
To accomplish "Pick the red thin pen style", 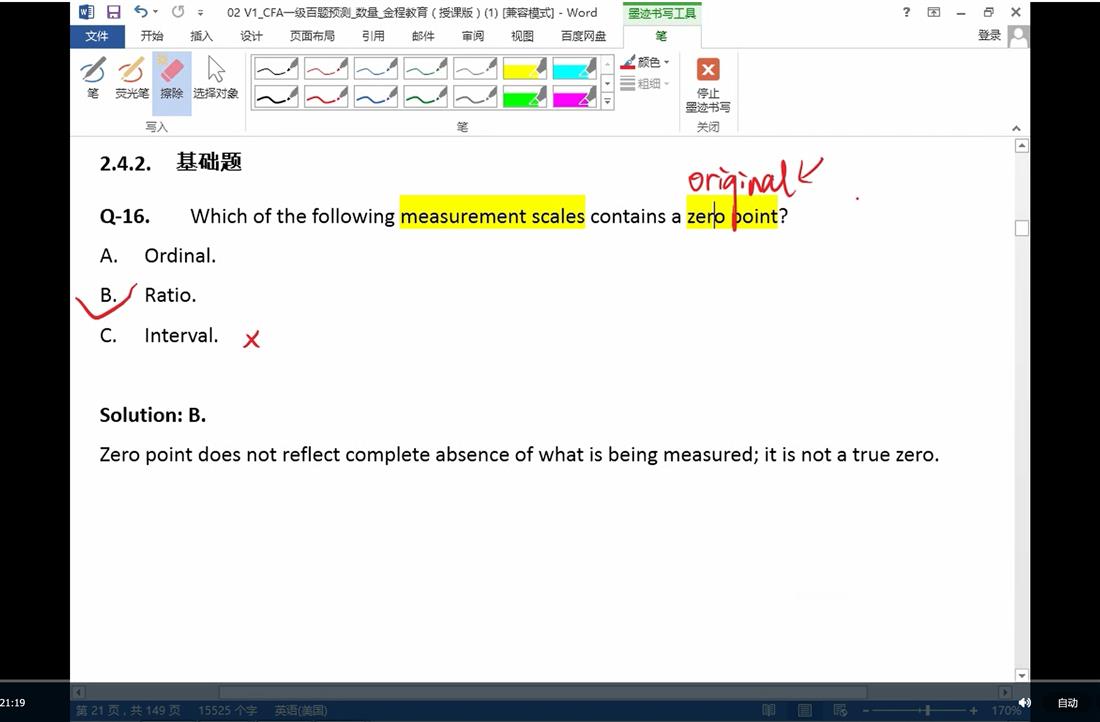I will (x=326, y=68).
